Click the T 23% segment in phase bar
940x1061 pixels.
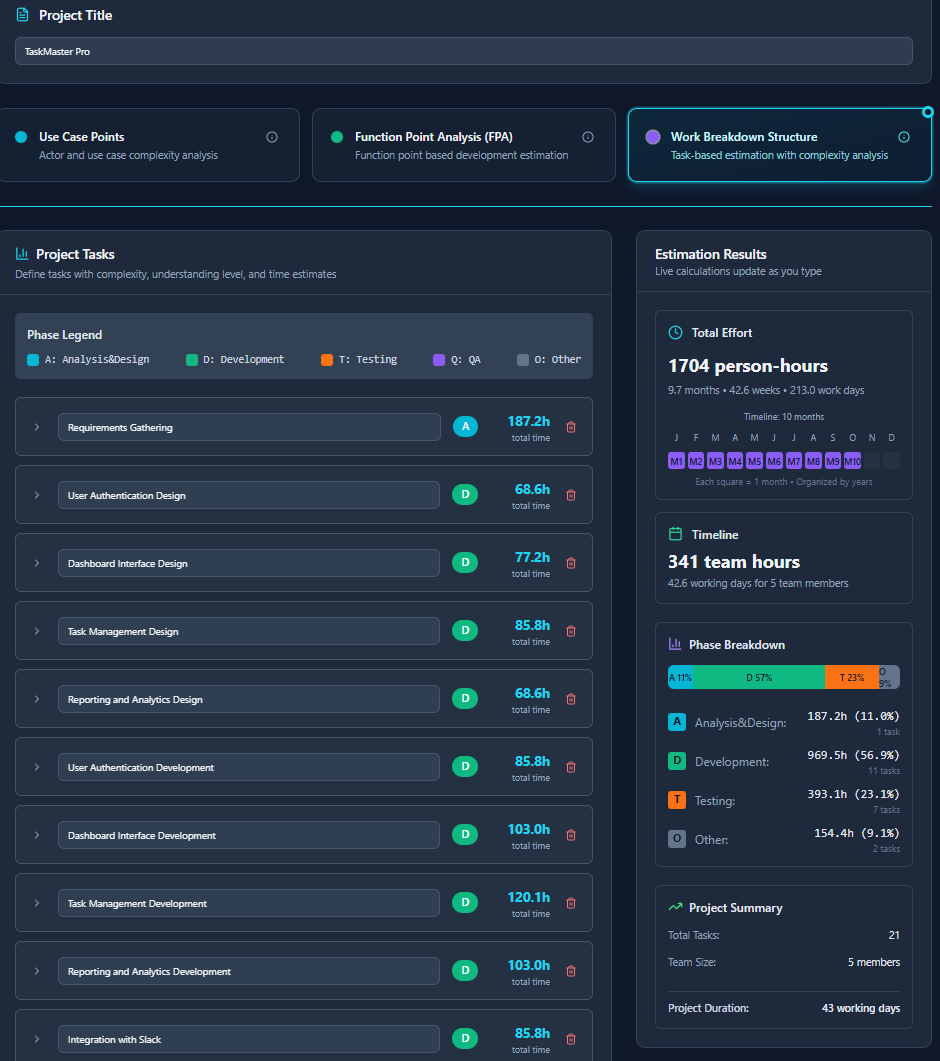852,677
